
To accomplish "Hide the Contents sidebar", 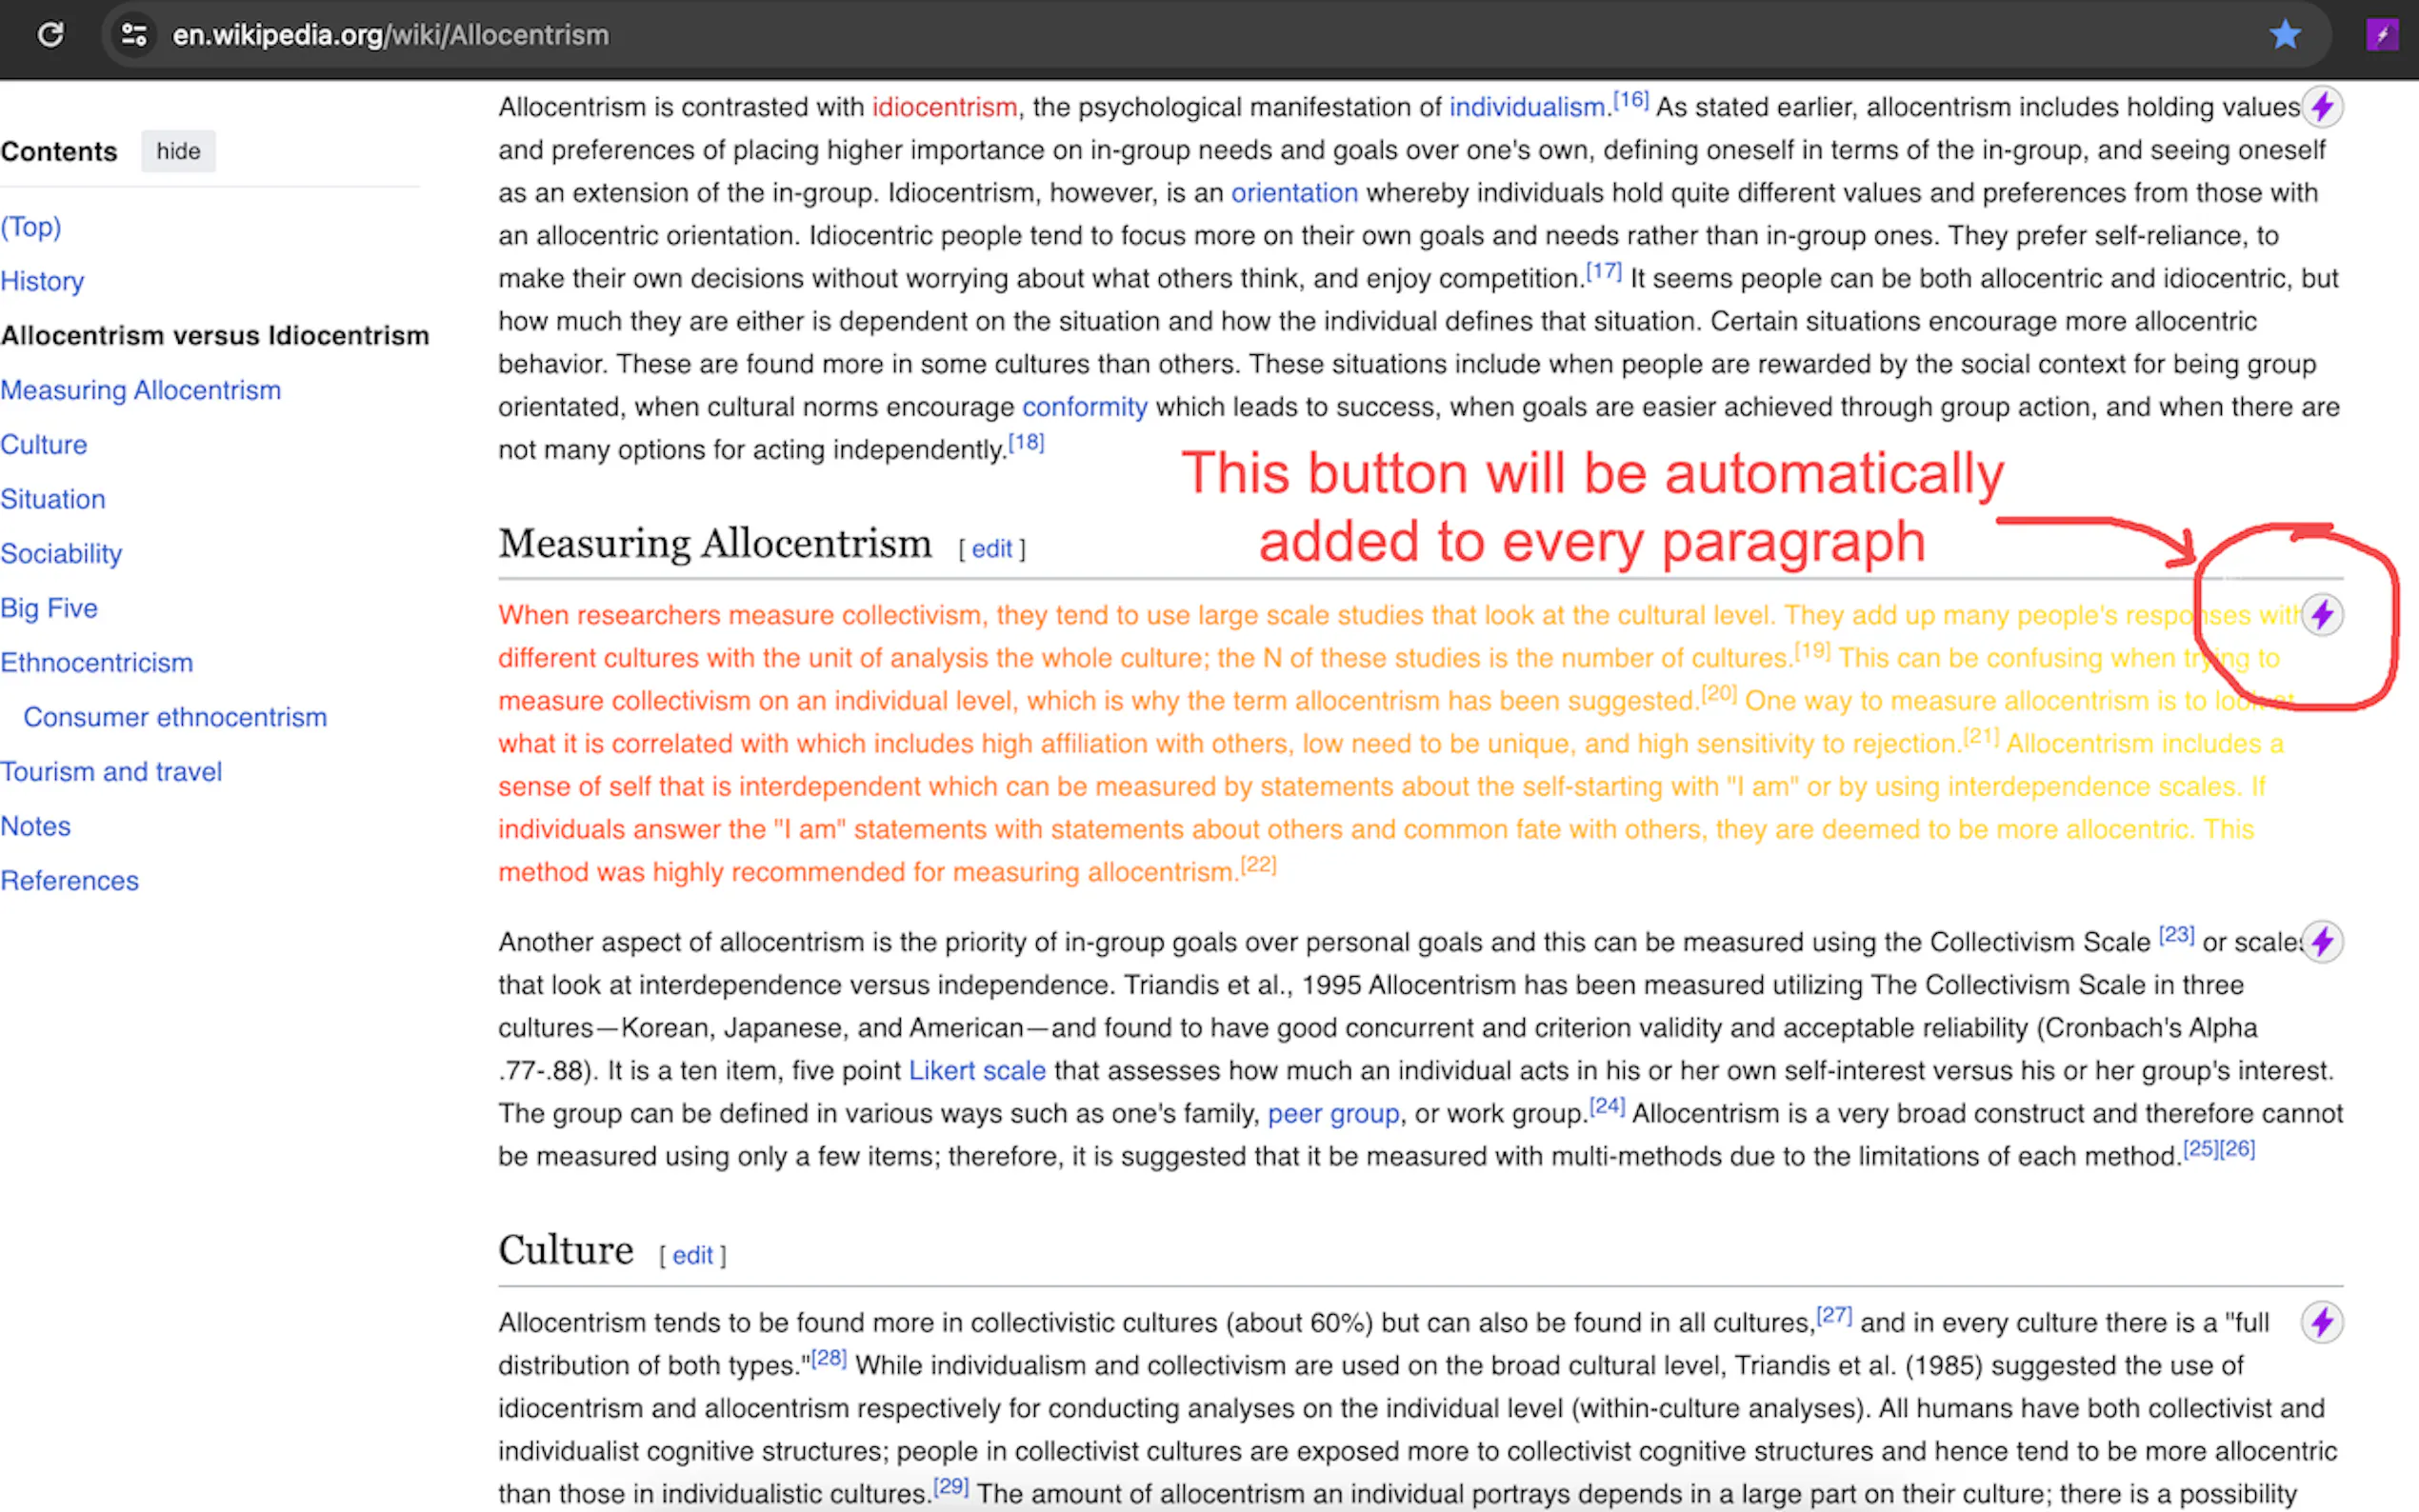I will [x=178, y=151].
